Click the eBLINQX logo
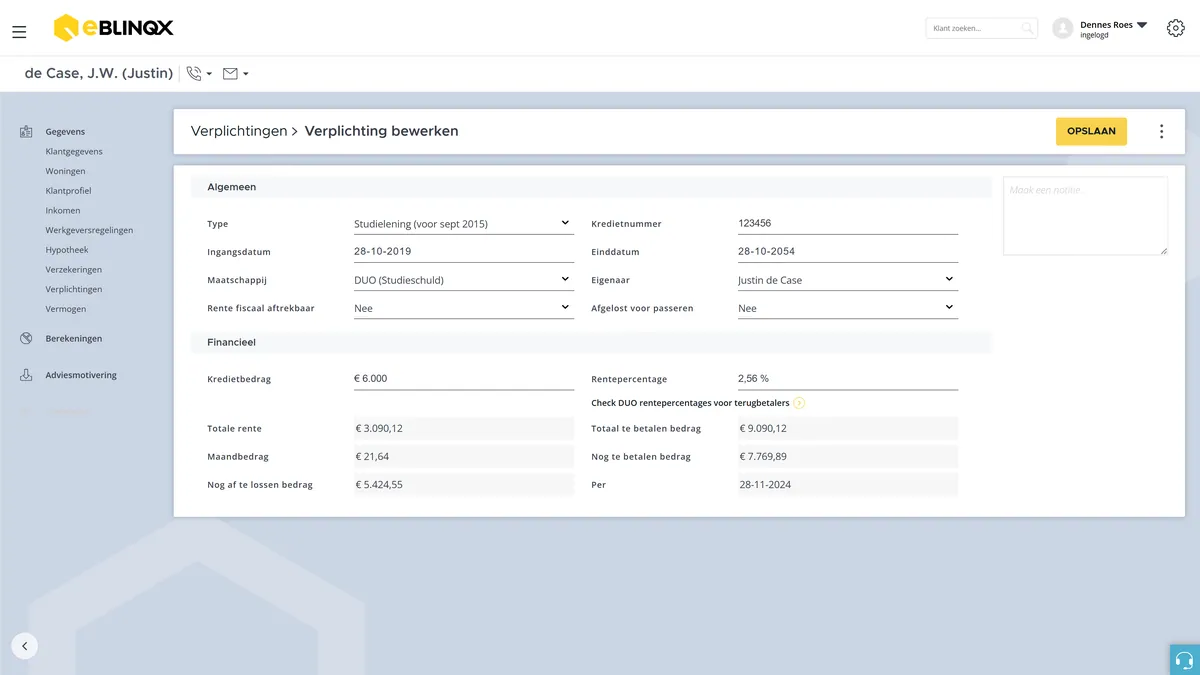Screen dimensions: 1200x675 click(113, 28)
